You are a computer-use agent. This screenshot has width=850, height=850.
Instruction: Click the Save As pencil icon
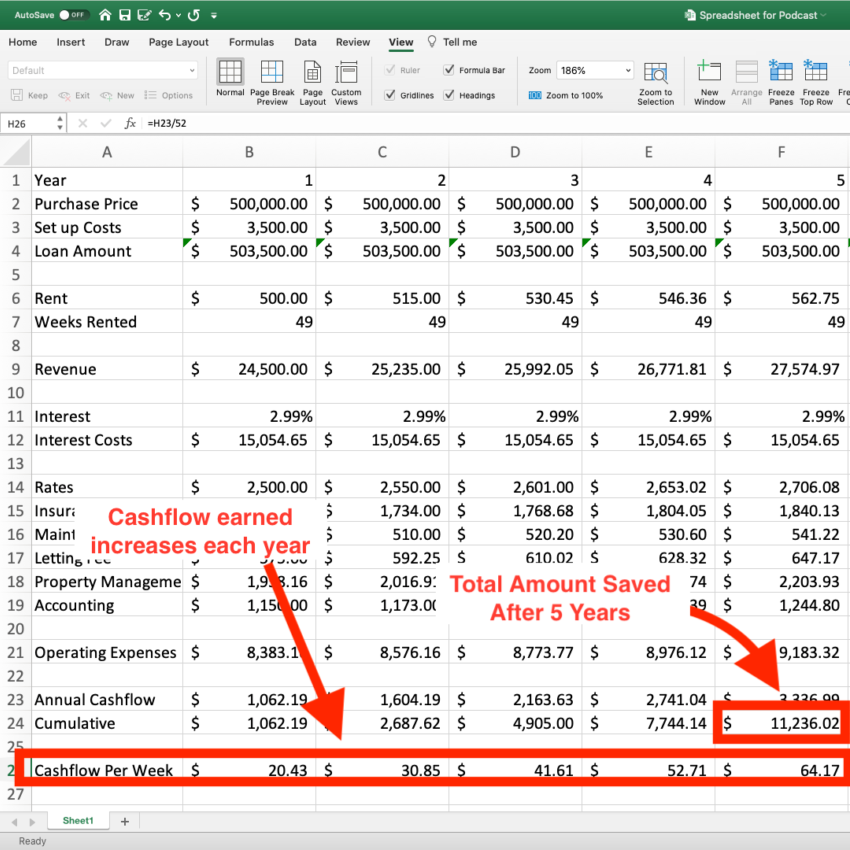click(144, 15)
